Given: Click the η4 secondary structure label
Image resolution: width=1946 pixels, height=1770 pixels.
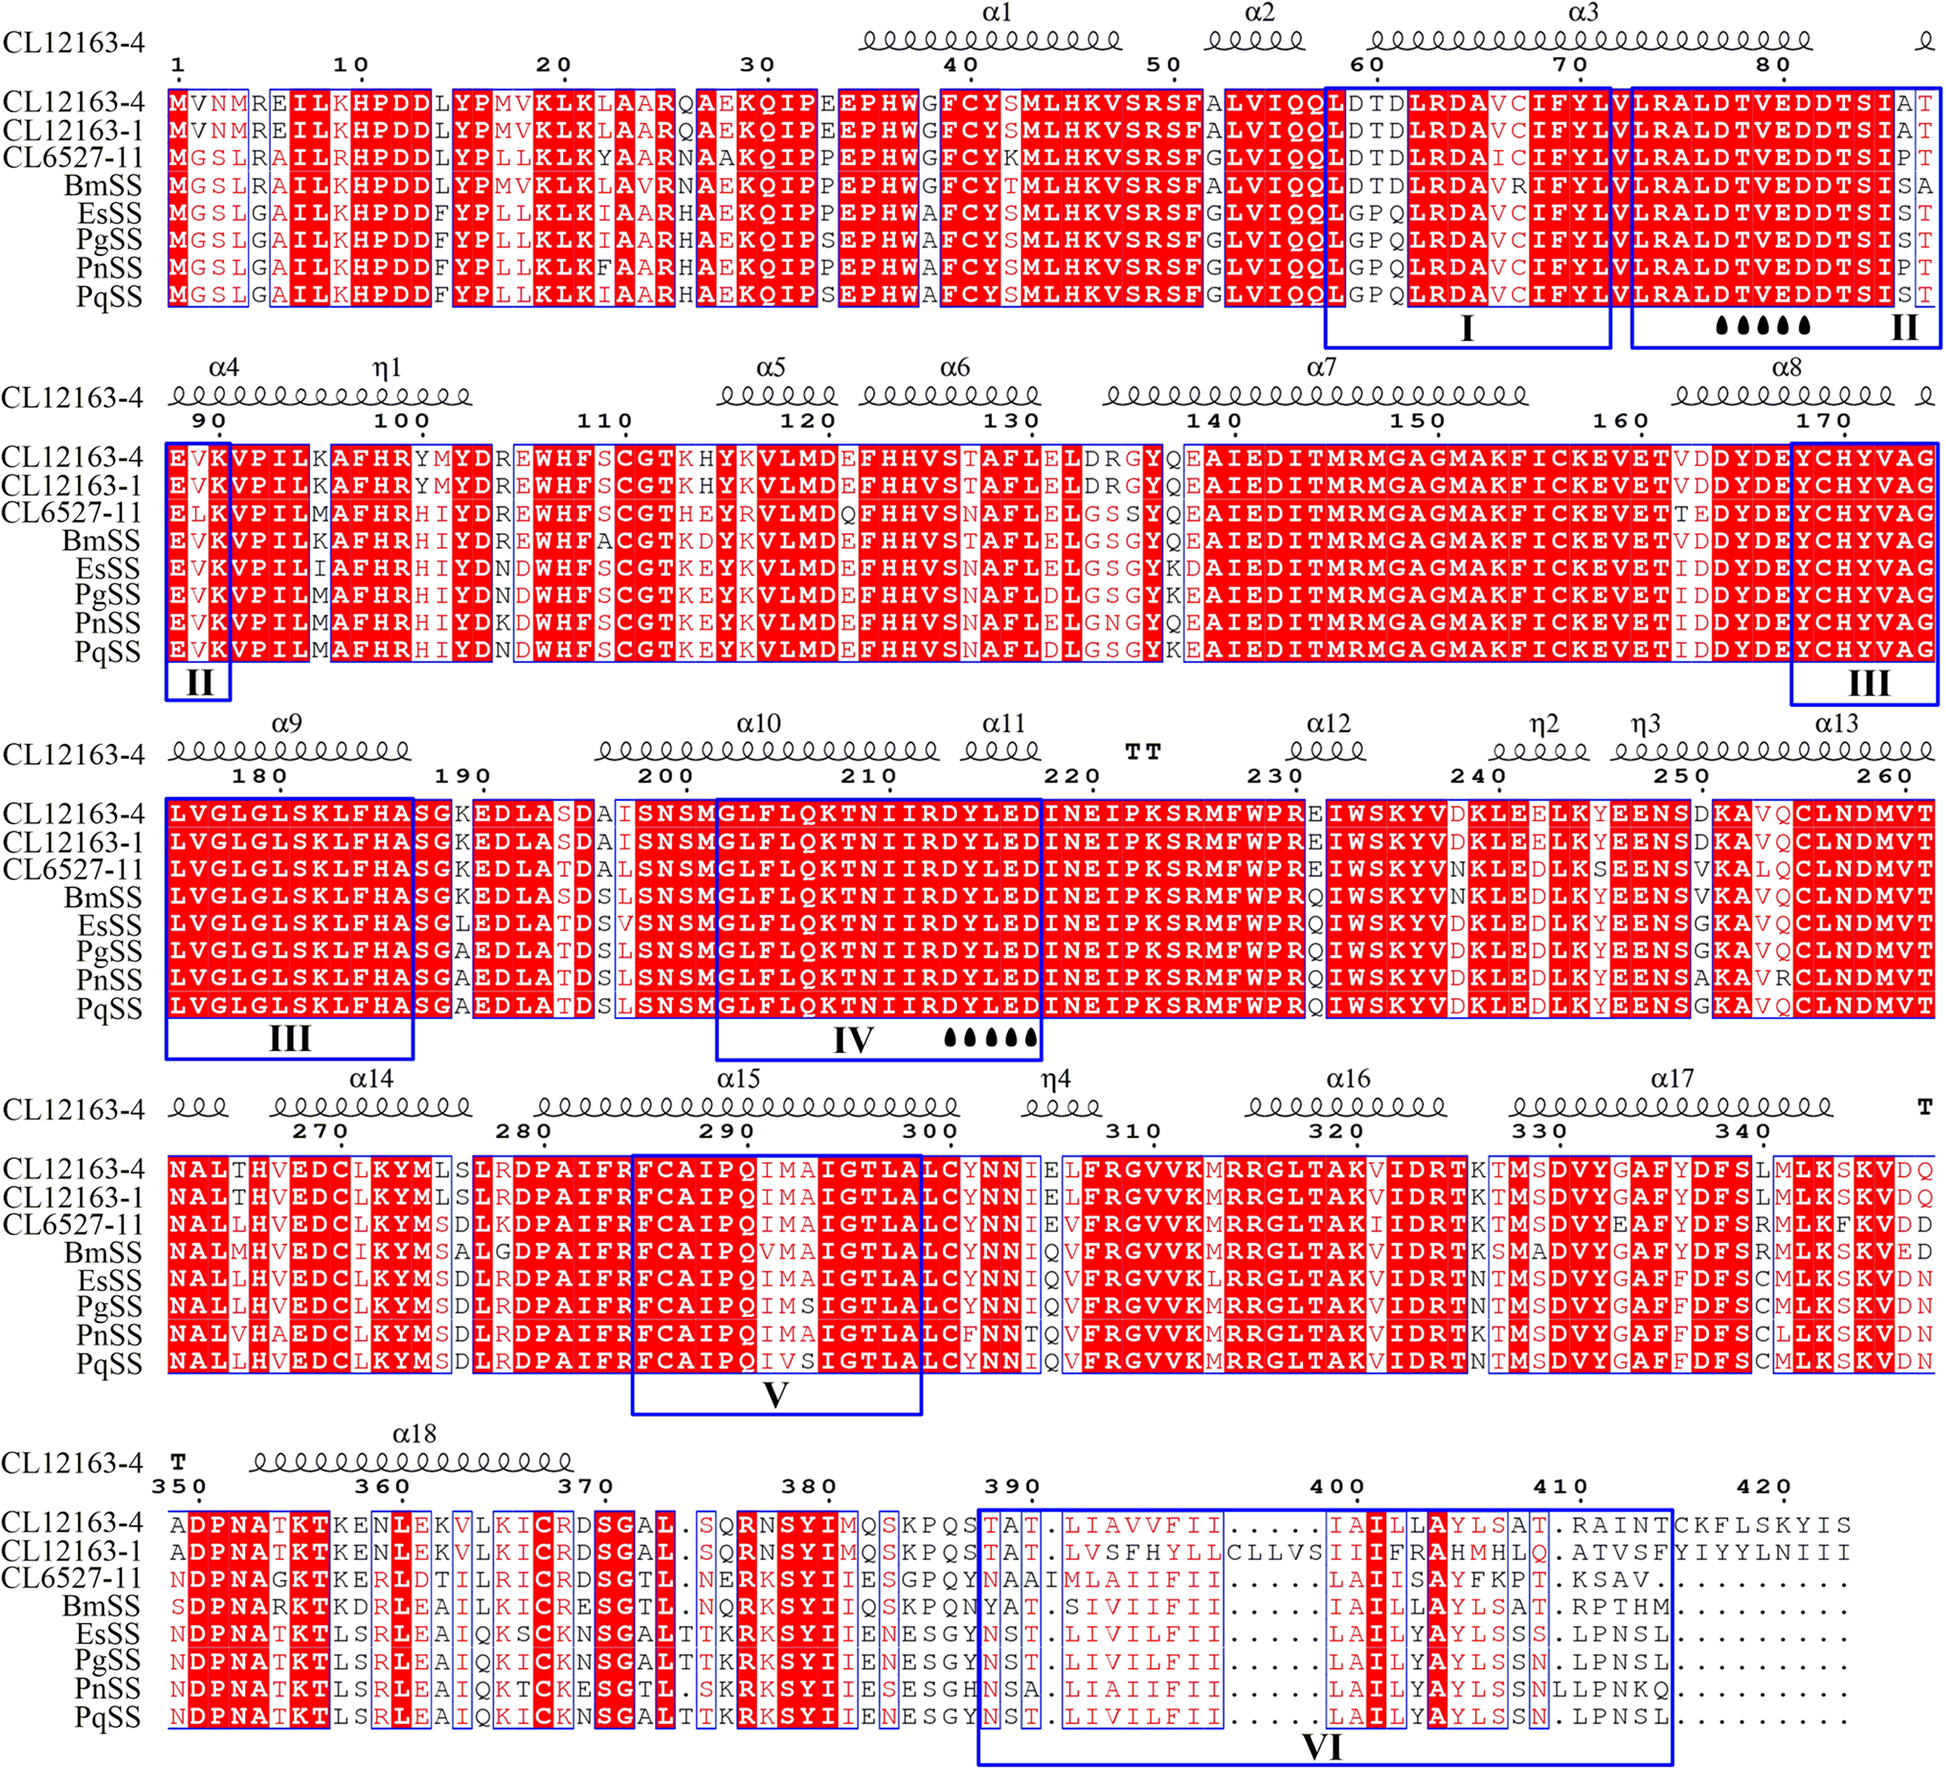Looking at the screenshot, I should pos(1056,1080).
